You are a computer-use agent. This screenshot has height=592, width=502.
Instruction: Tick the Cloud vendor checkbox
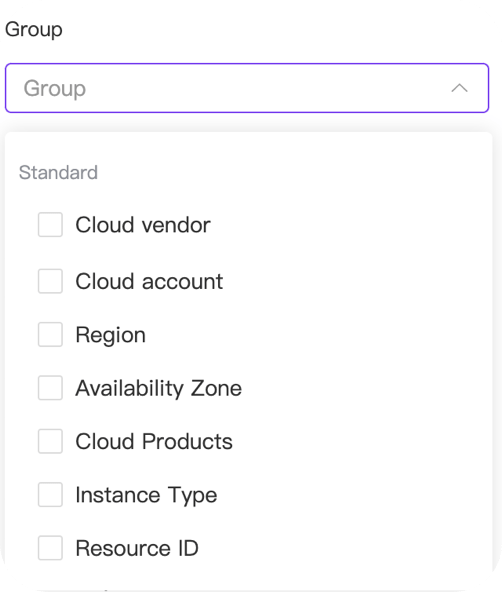coord(50,225)
